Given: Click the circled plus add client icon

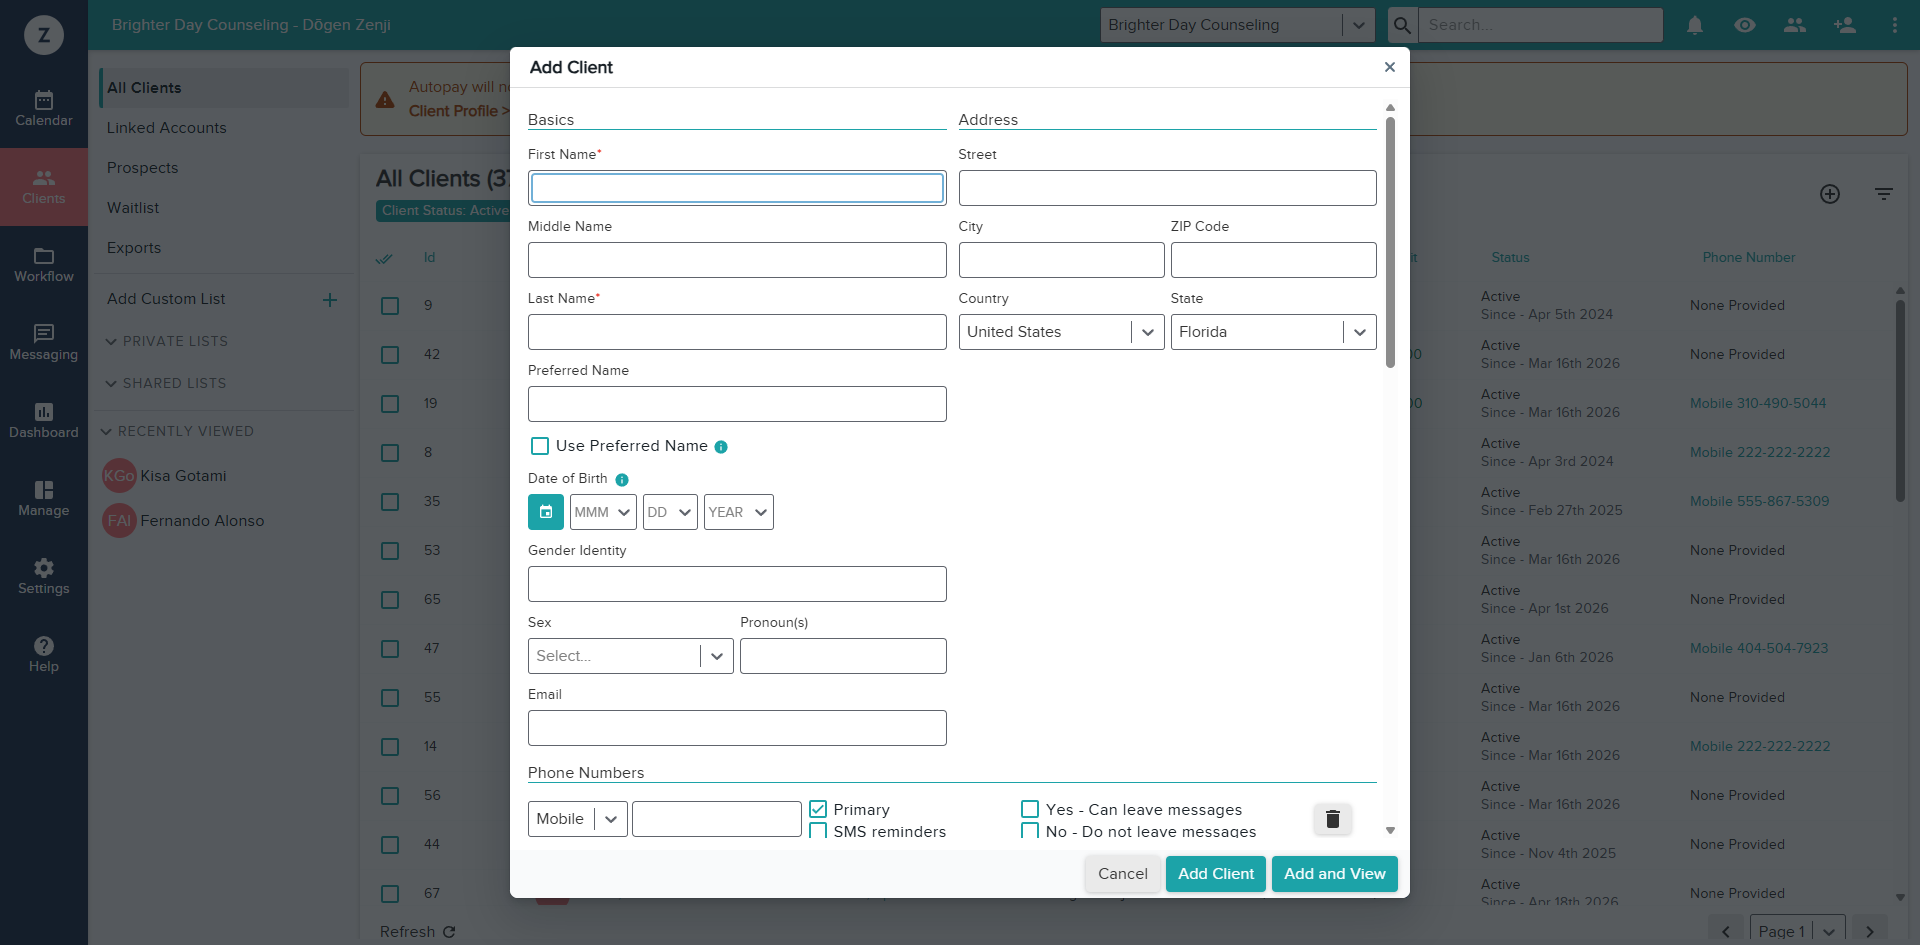Looking at the screenshot, I should [1830, 194].
